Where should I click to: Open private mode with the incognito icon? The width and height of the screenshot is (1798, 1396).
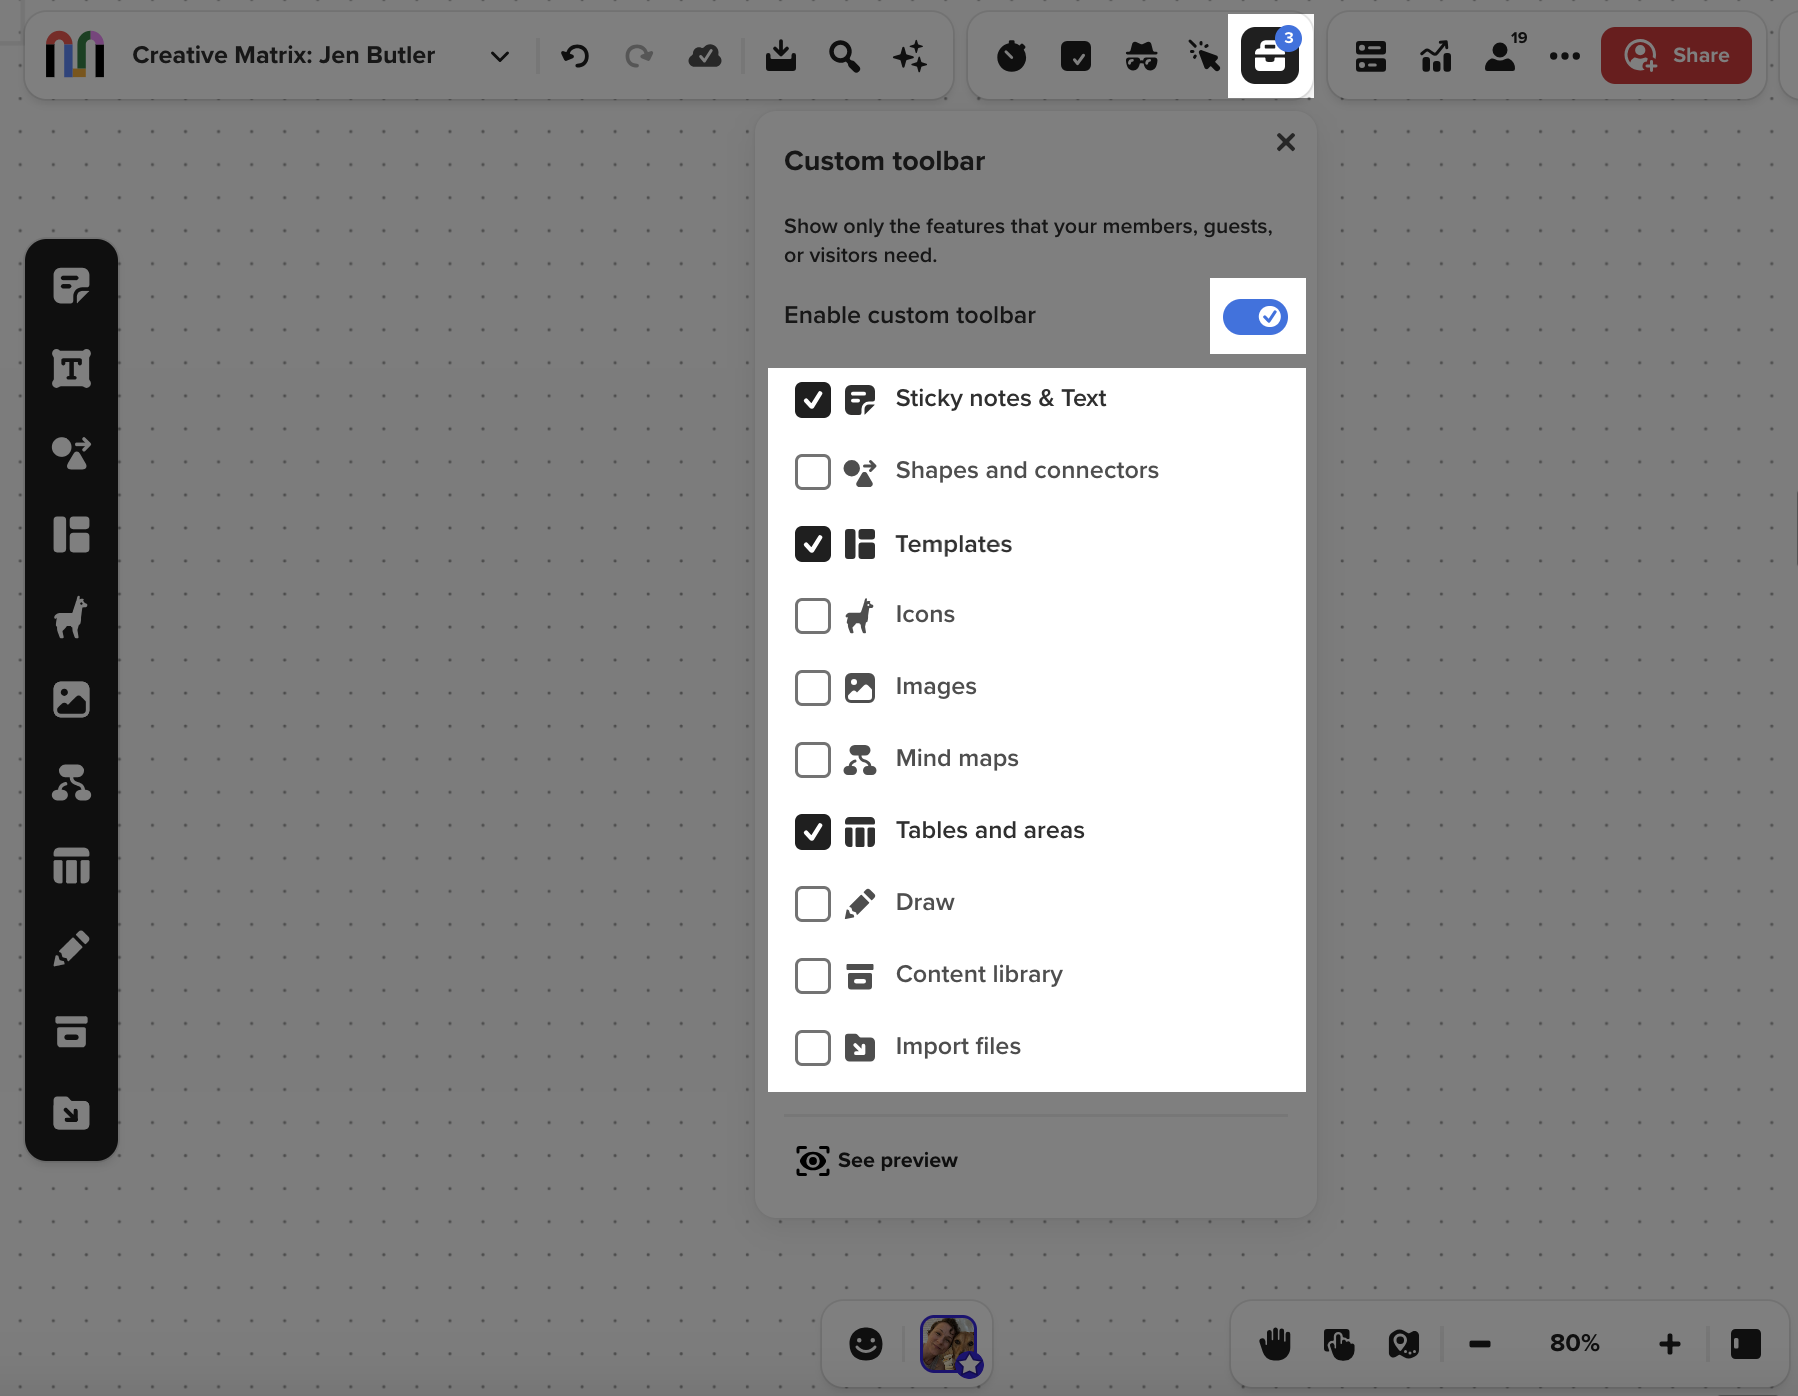(1141, 56)
